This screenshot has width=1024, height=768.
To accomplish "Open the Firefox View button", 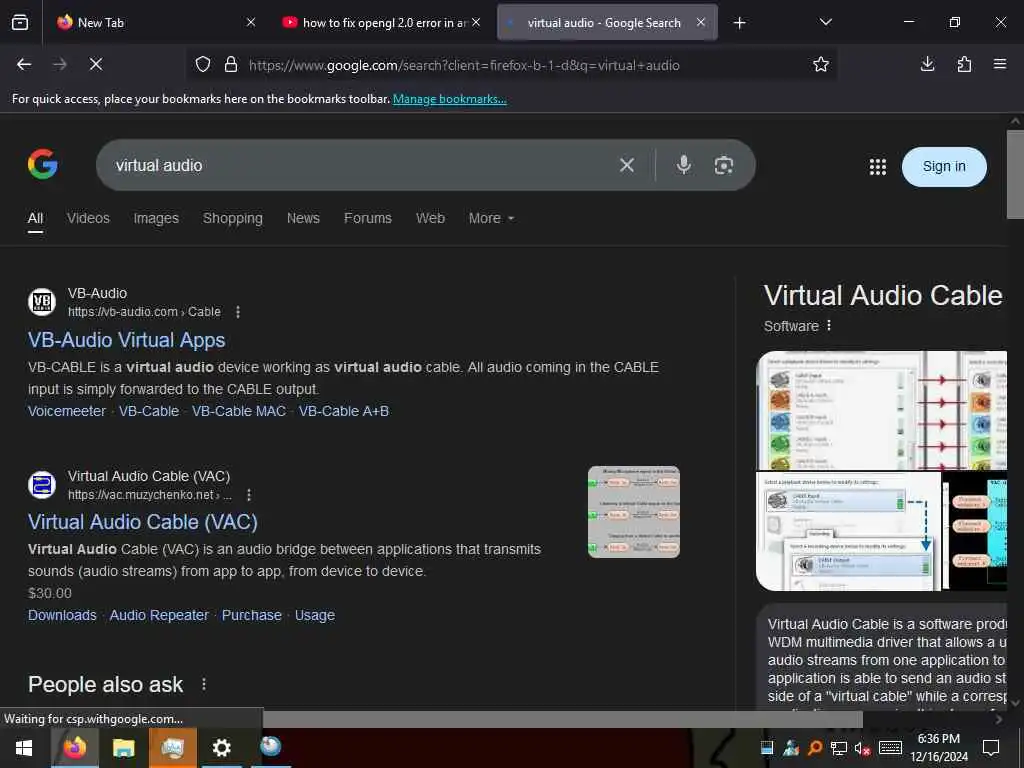I will [x=20, y=22].
